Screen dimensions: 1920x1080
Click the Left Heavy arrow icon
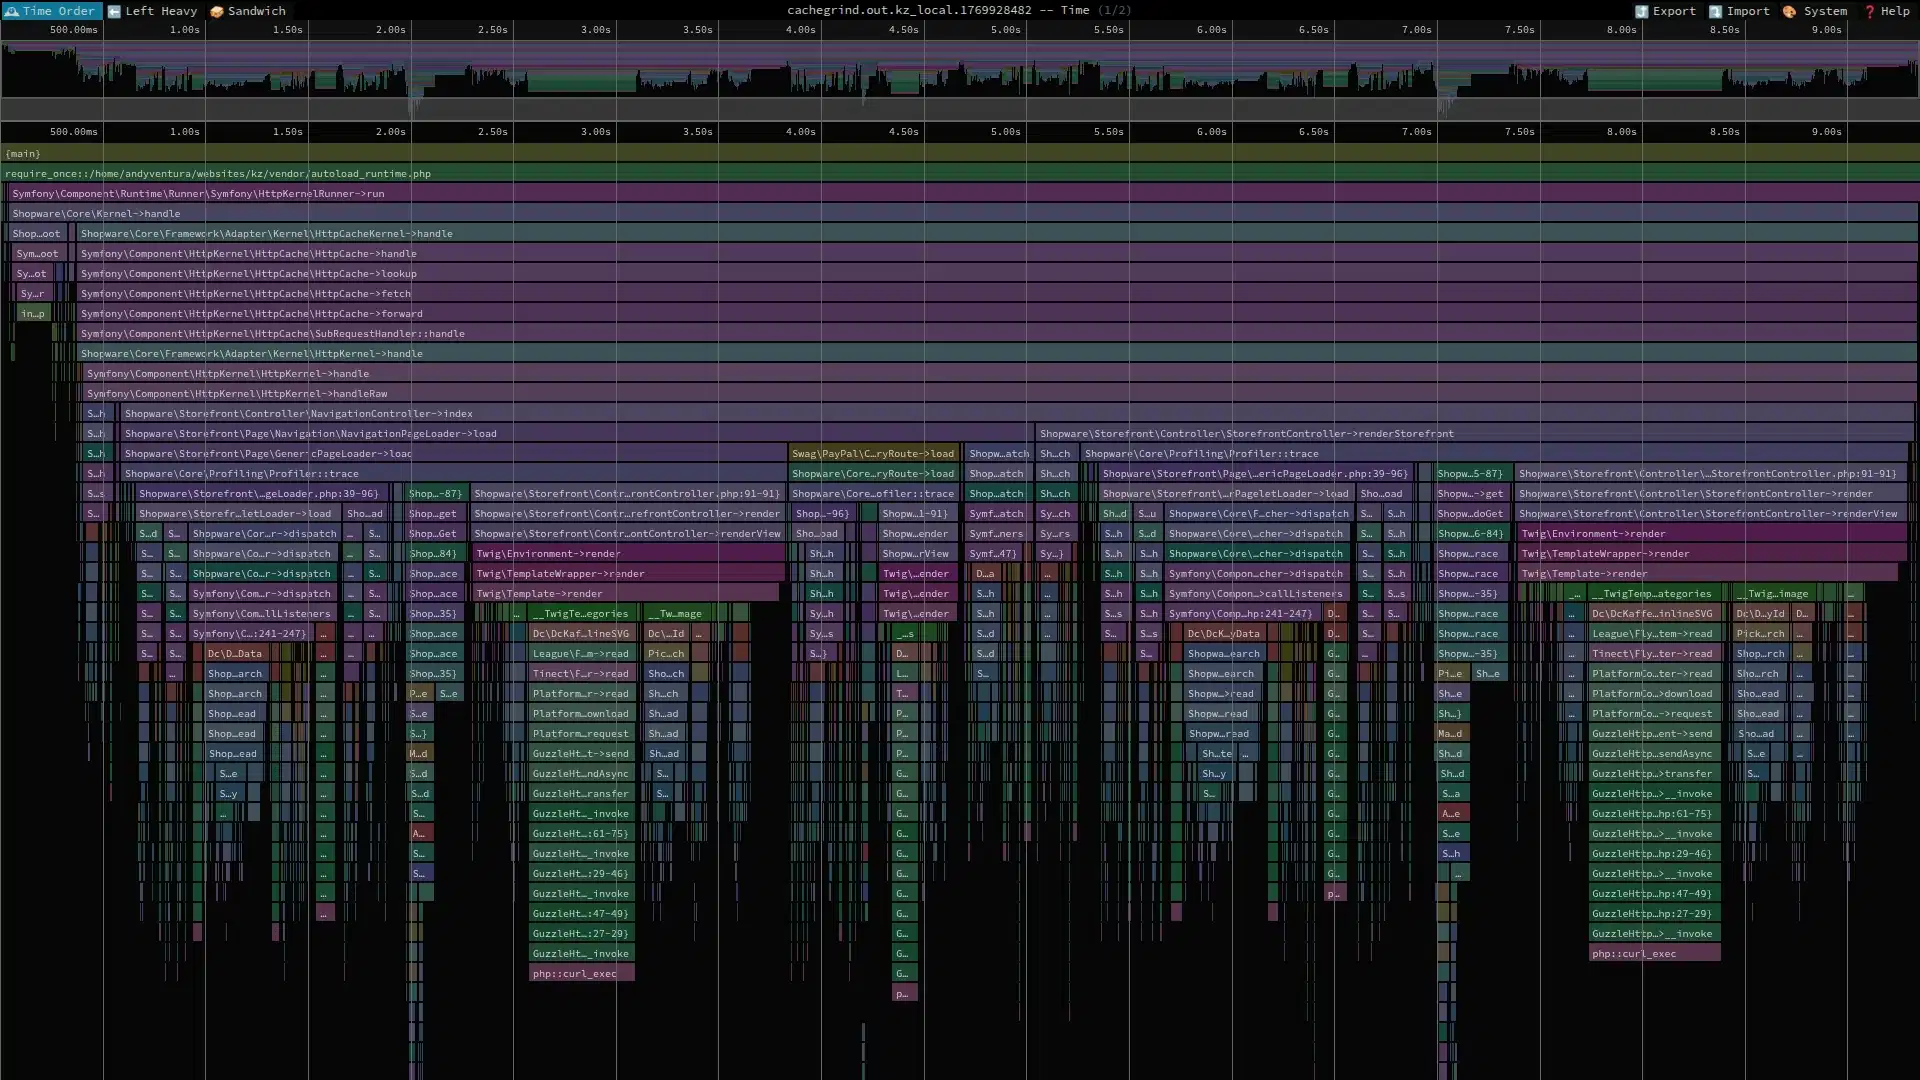114,11
